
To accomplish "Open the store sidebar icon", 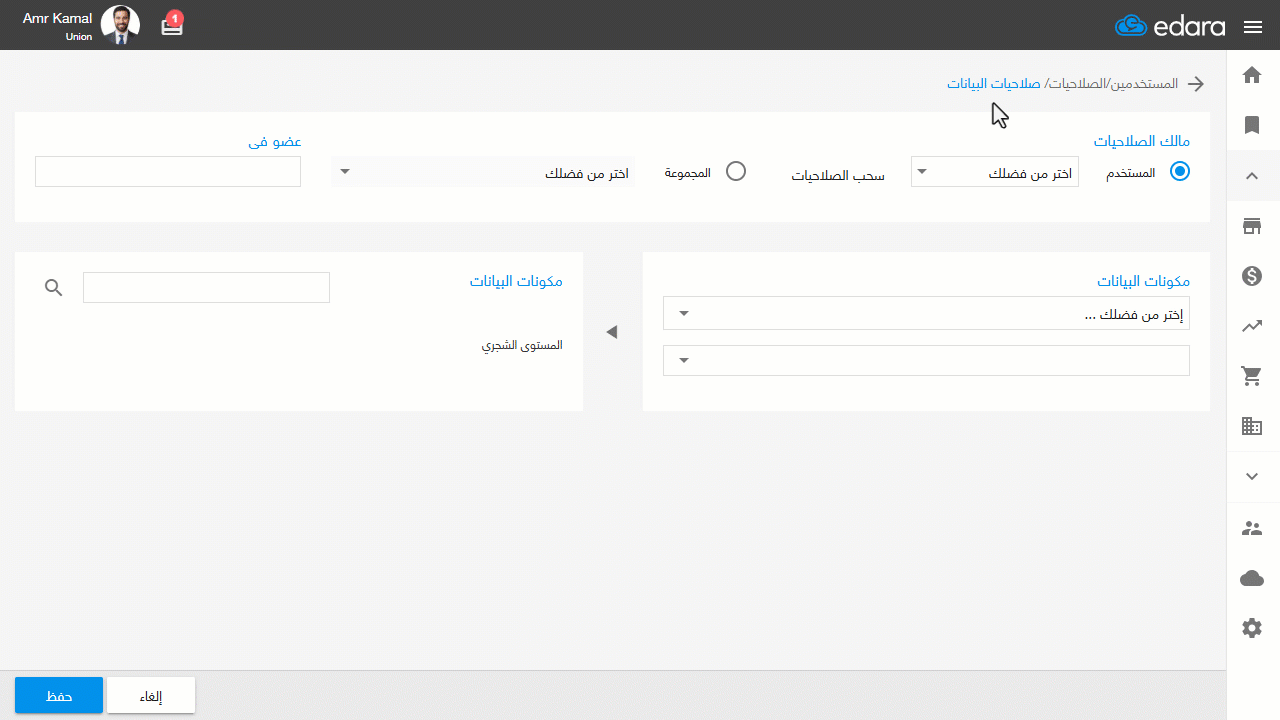I will [x=1252, y=226].
